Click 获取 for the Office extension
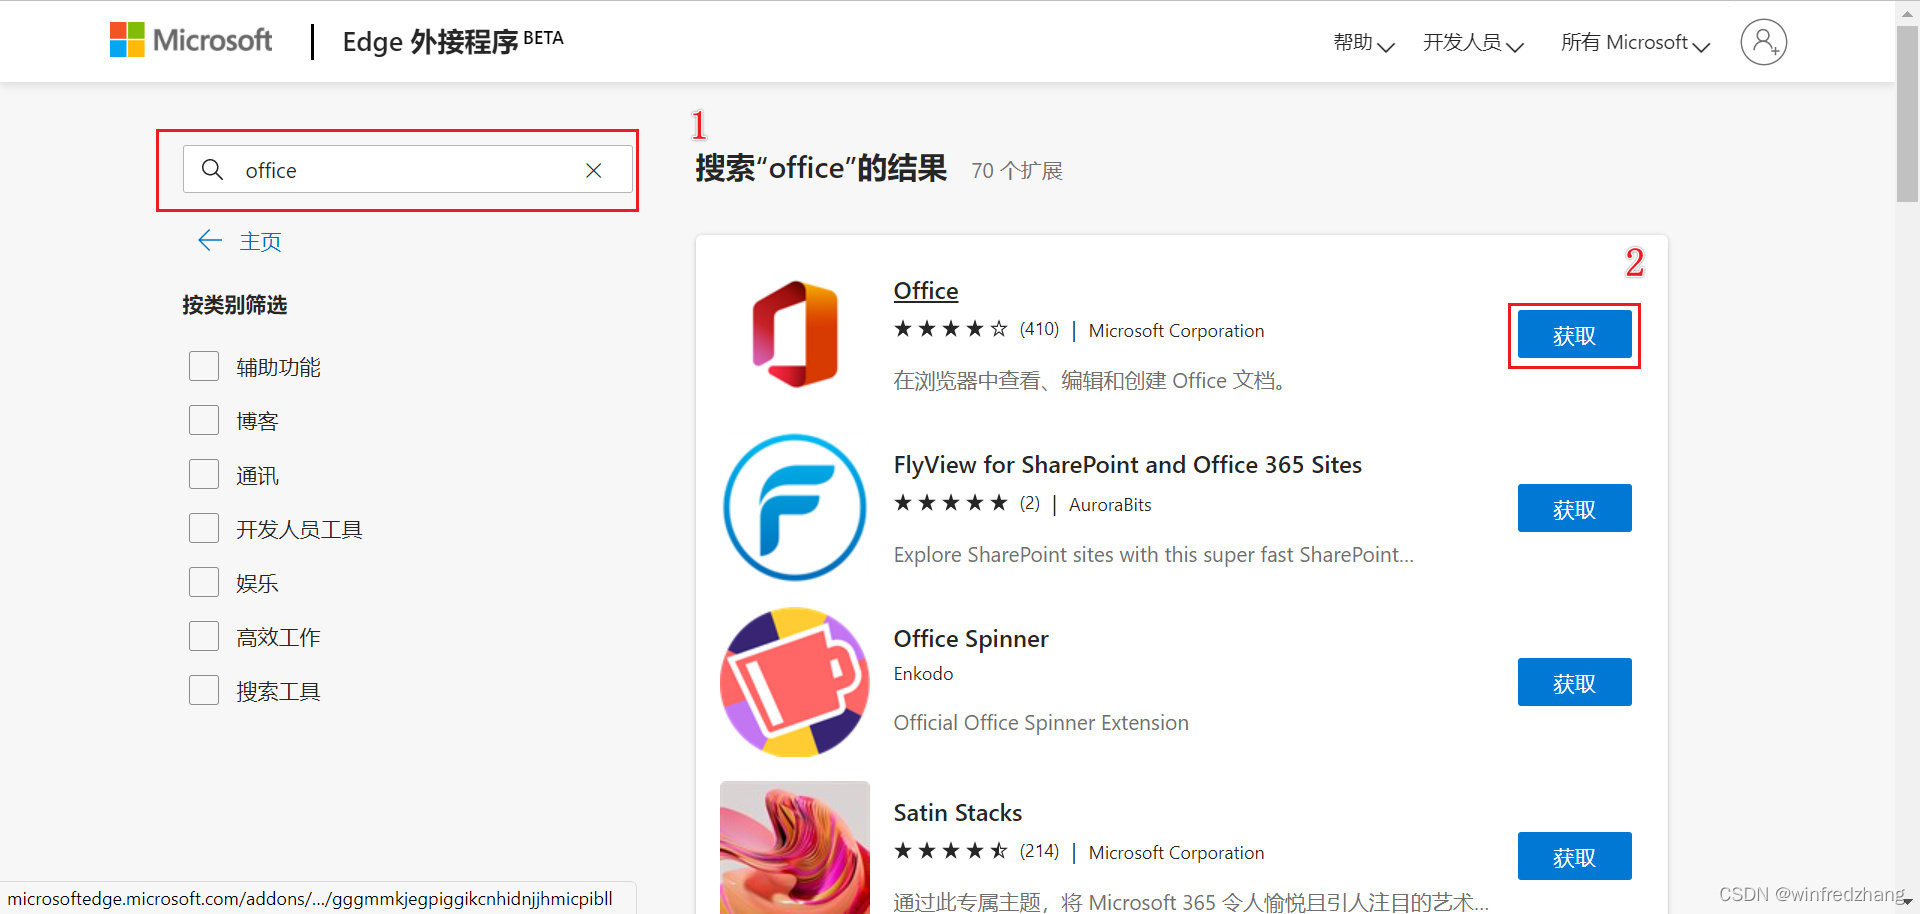 (x=1574, y=335)
